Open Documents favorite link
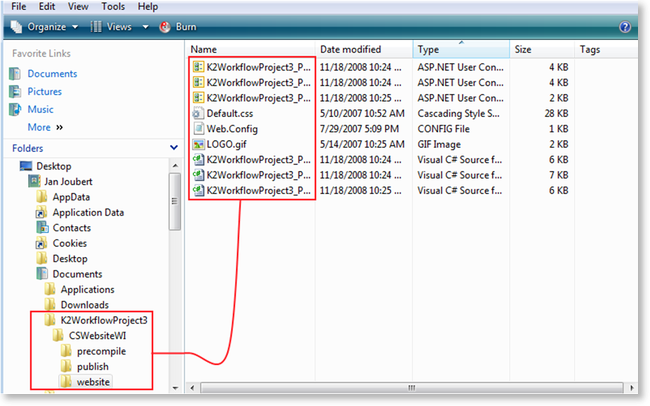Image resolution: width=650 pixels, height=406 pixels. (52, 74)
